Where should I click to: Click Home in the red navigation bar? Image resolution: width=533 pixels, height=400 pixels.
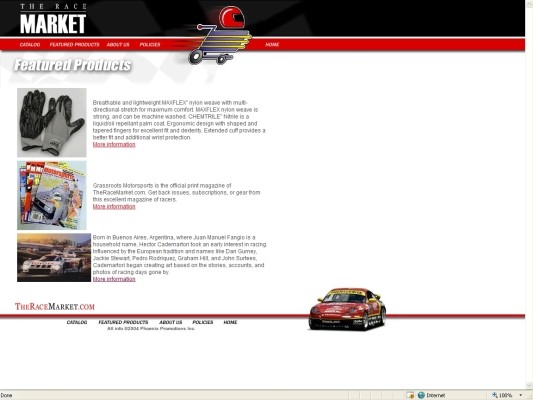(272, 45)
